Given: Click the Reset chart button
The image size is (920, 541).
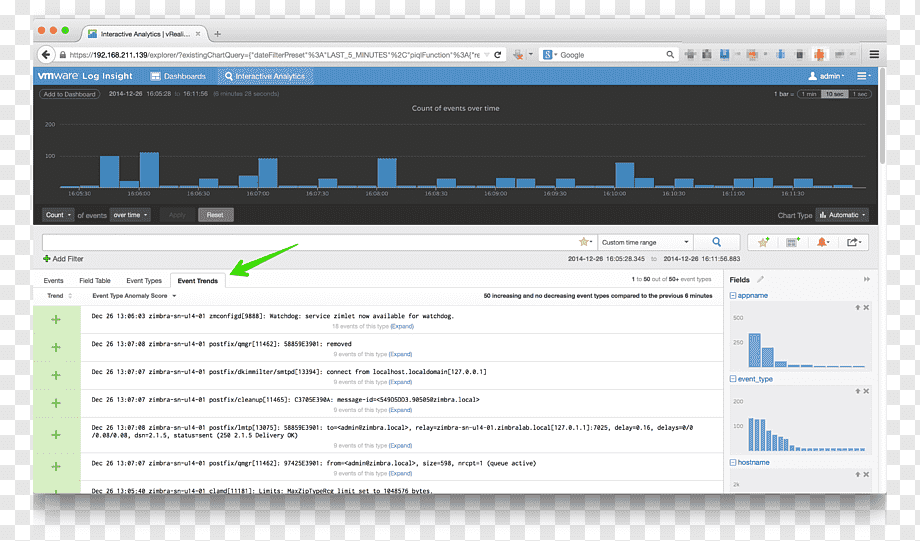Looking at the screenshot, I should (215, 215).
